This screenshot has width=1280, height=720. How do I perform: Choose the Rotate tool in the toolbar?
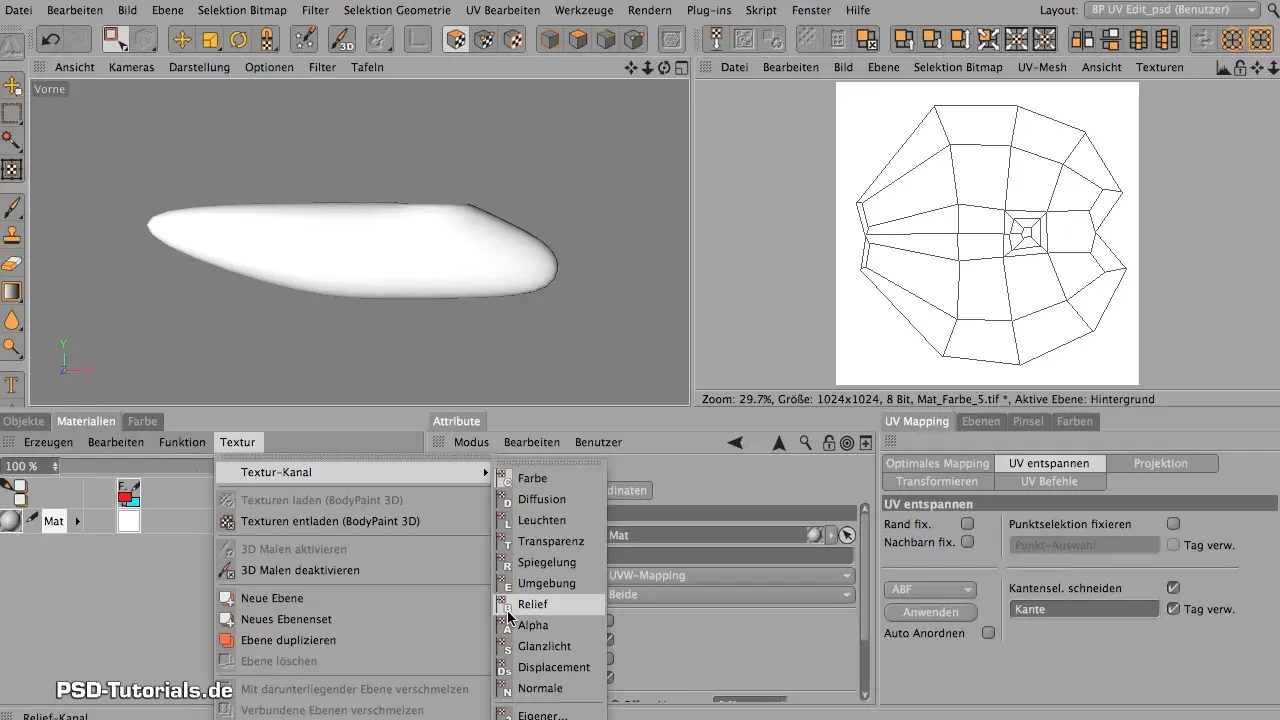[239, 40]
